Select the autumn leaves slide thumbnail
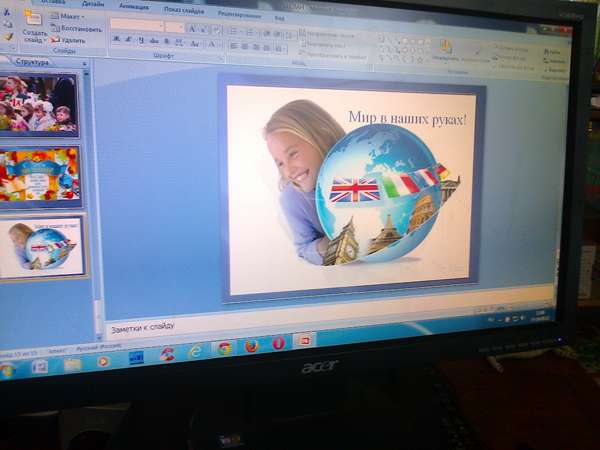Image resolution: width=600 pixels, height=450 pixels. click(x=39, y=175)
